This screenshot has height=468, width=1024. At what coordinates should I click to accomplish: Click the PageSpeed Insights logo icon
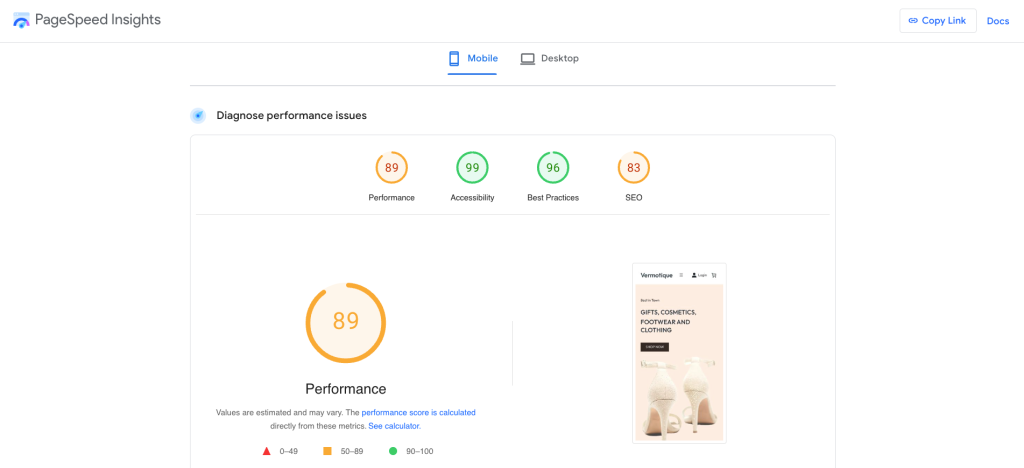click(20, 21)
